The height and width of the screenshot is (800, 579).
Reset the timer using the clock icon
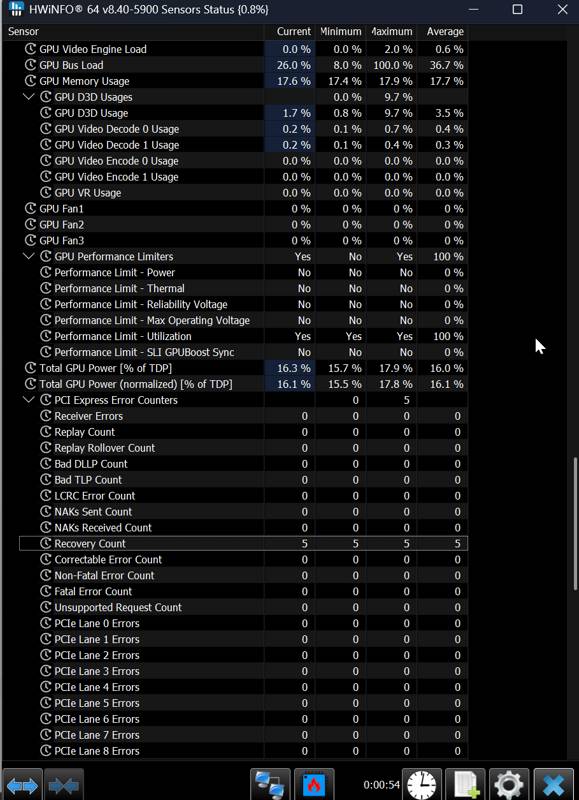tap(422, 784)
